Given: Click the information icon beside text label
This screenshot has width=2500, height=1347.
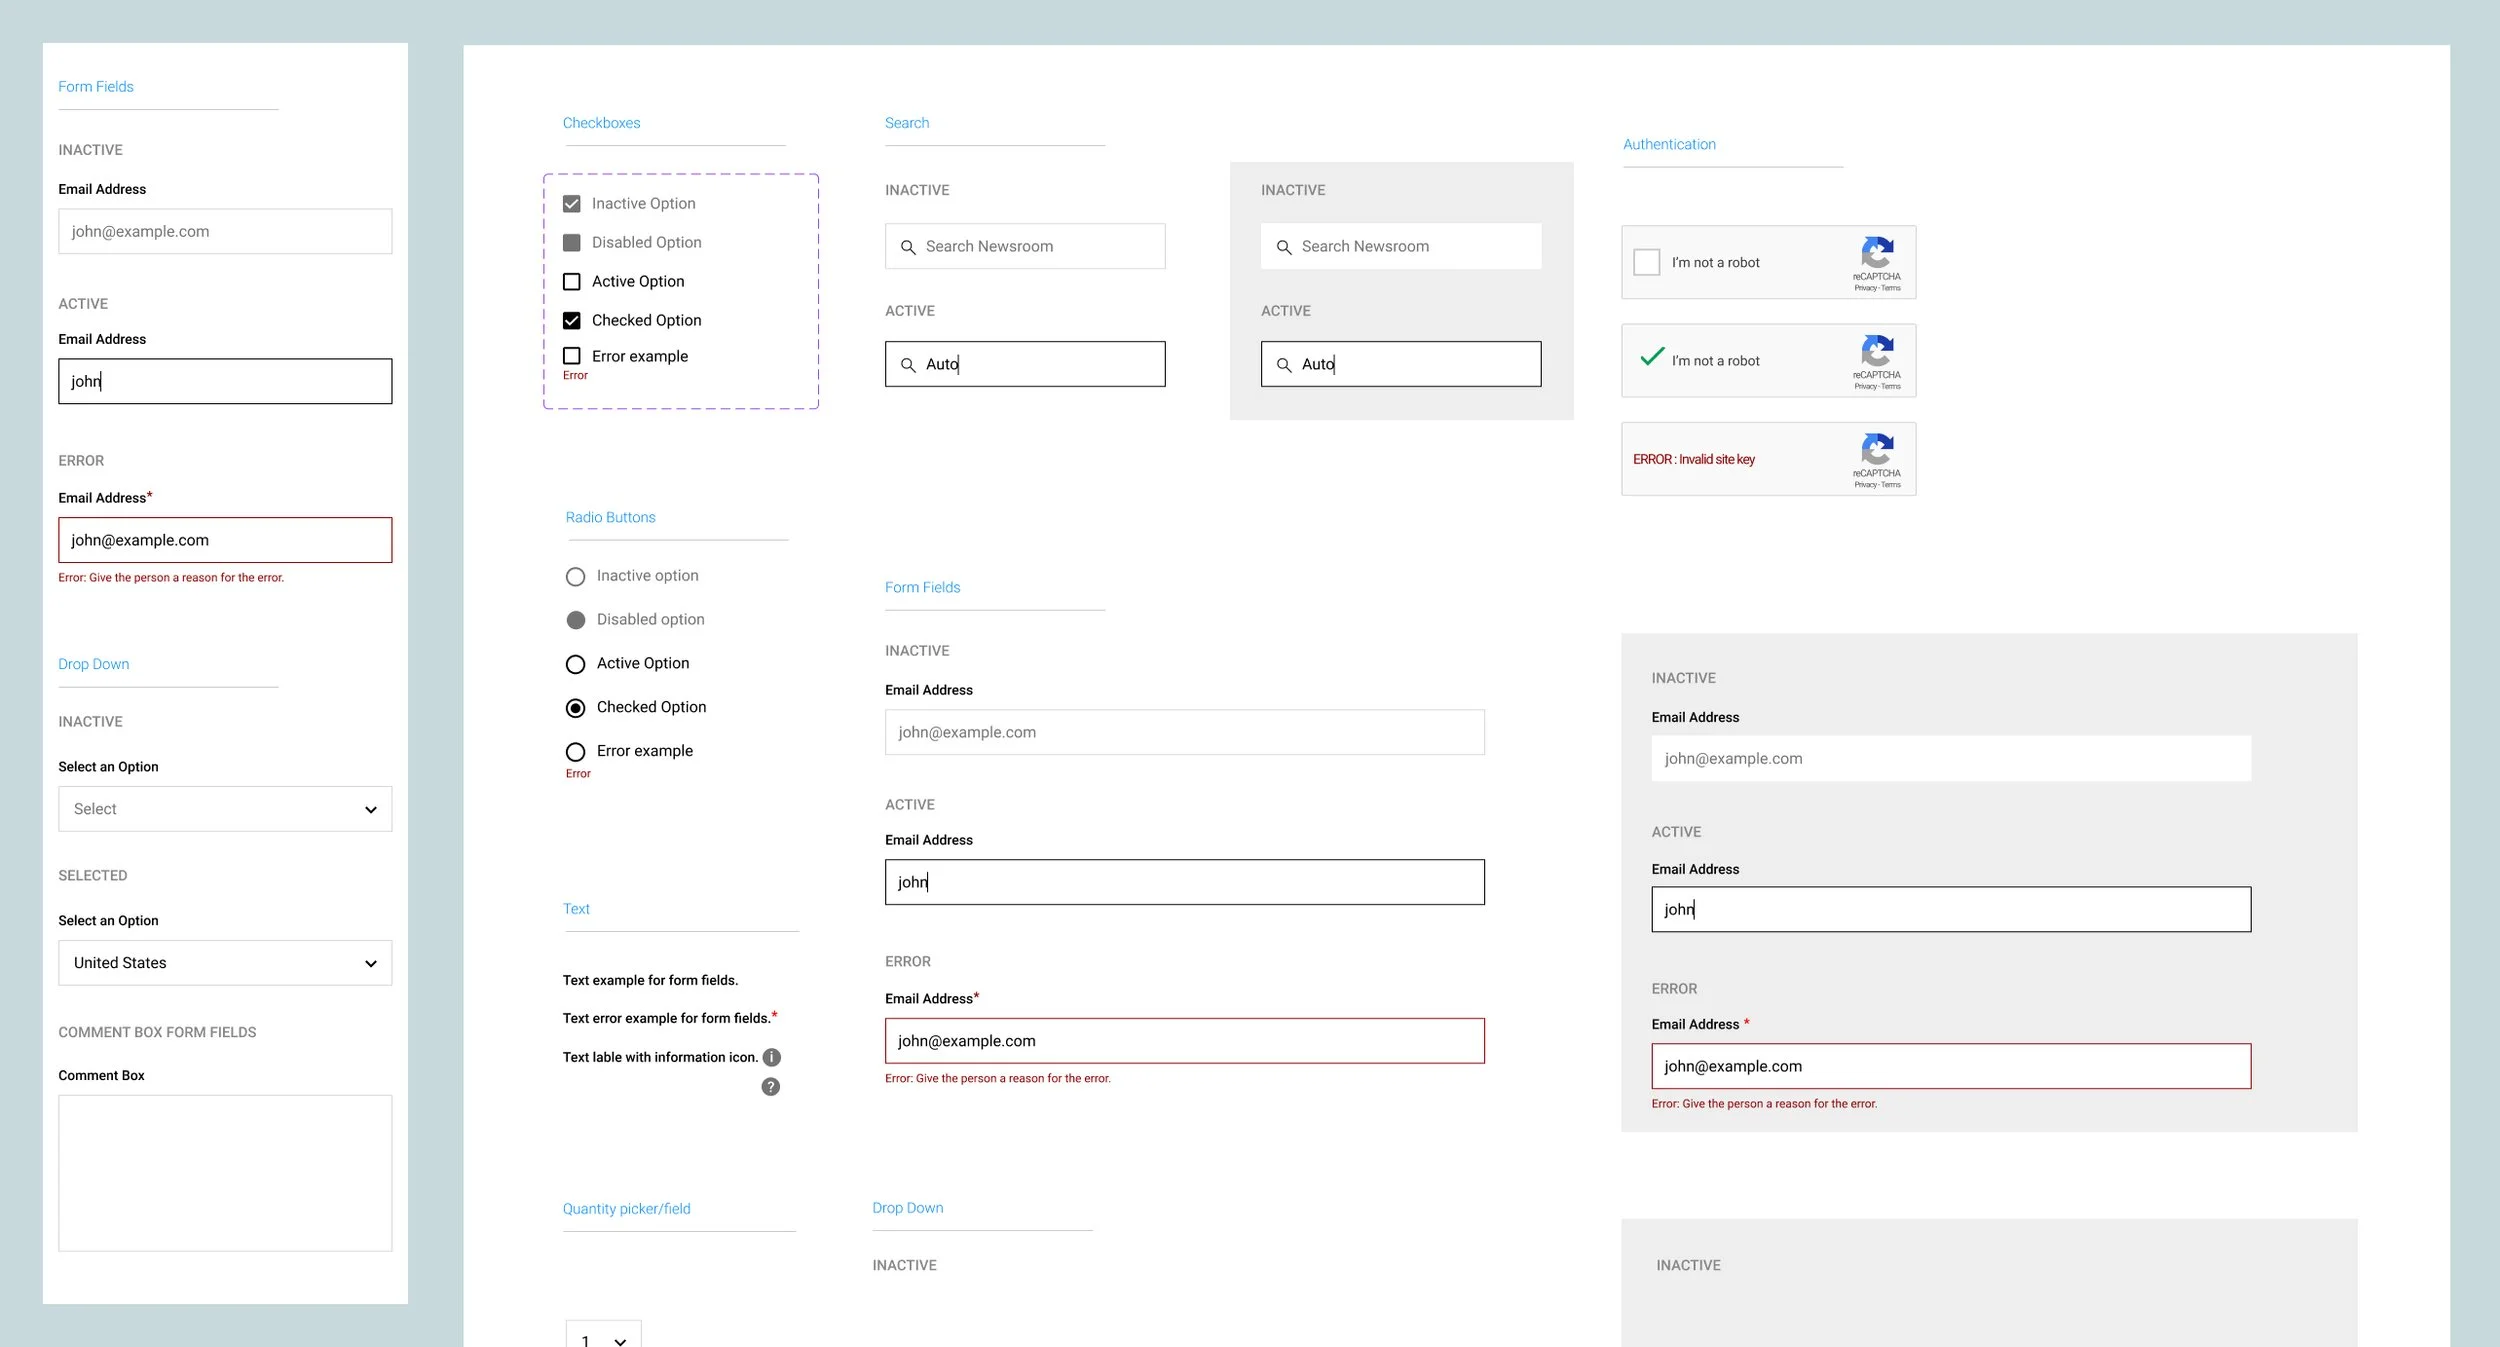Looking at the screenshot, I should 771,1057.
